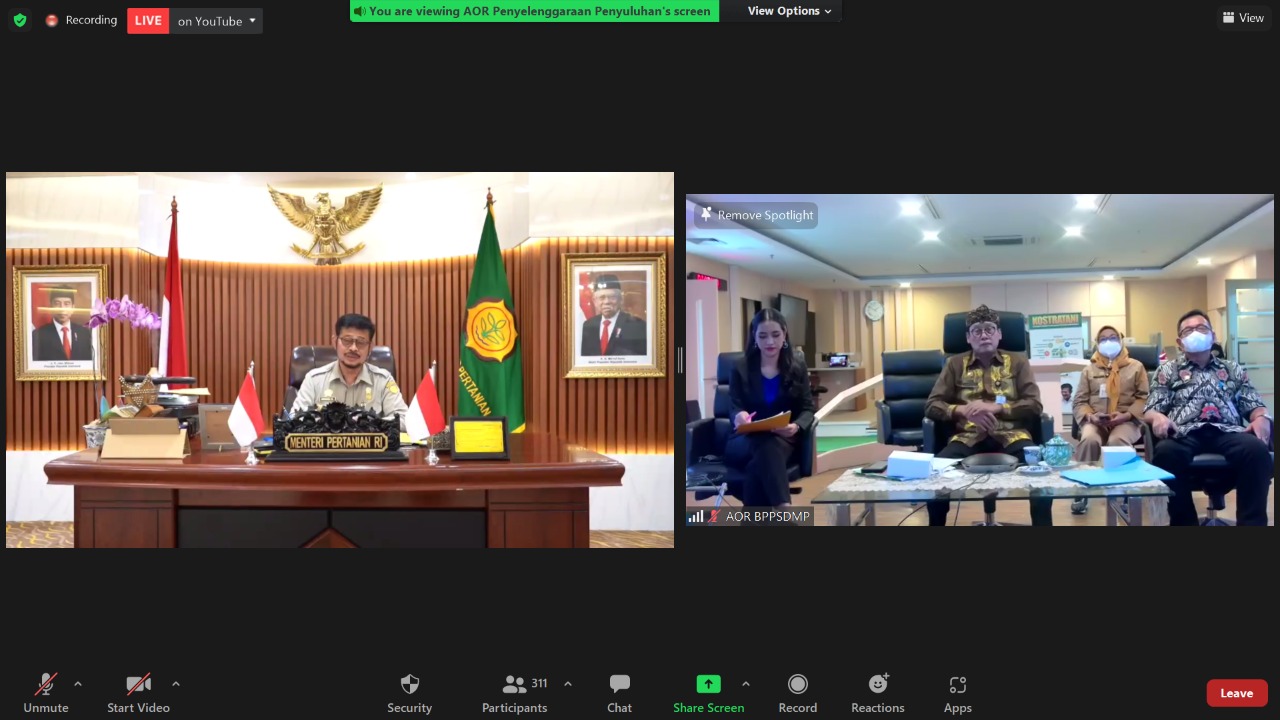Click the Record icon

pyautogui.click(x=797, y=684)
